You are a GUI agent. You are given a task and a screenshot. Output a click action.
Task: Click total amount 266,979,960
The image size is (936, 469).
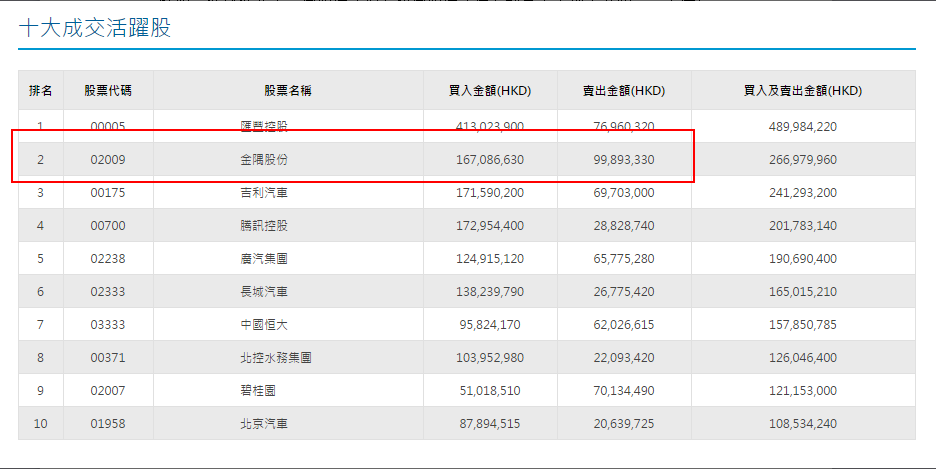click(803, 160)
